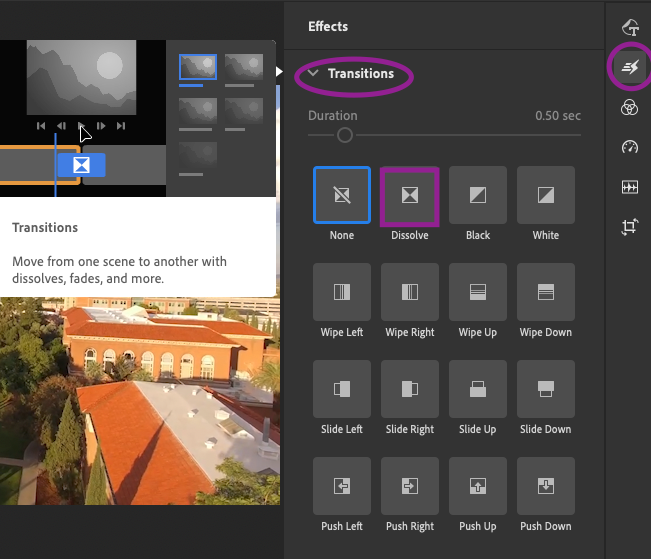Click the transition marker on the timeline preview
Viewport: 651px width, 559px height.
81,165
